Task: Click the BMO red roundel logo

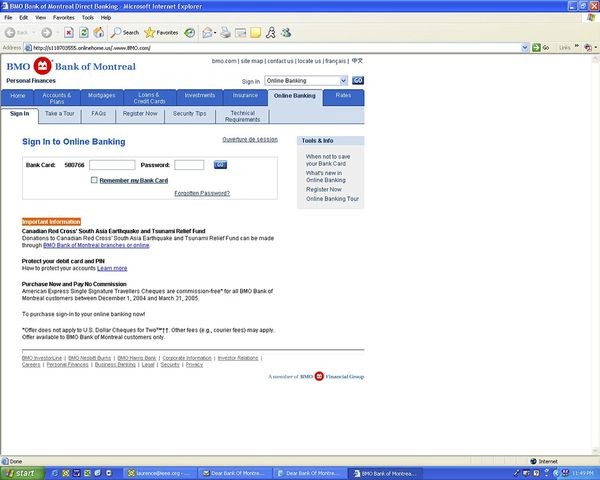Action: click(x=42, y=66)
